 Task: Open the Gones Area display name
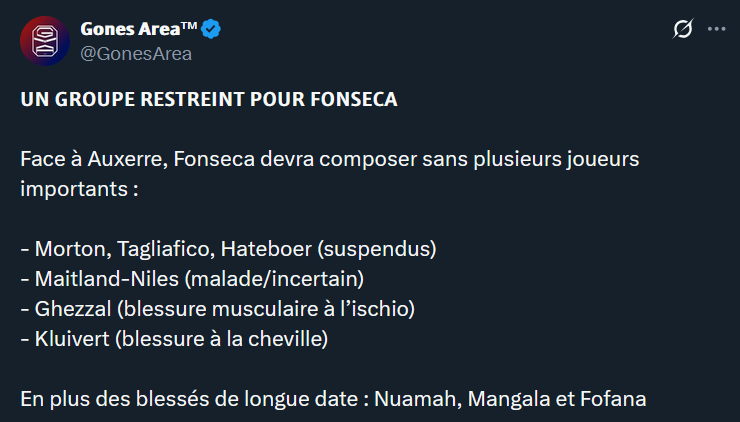pos(139,30)
